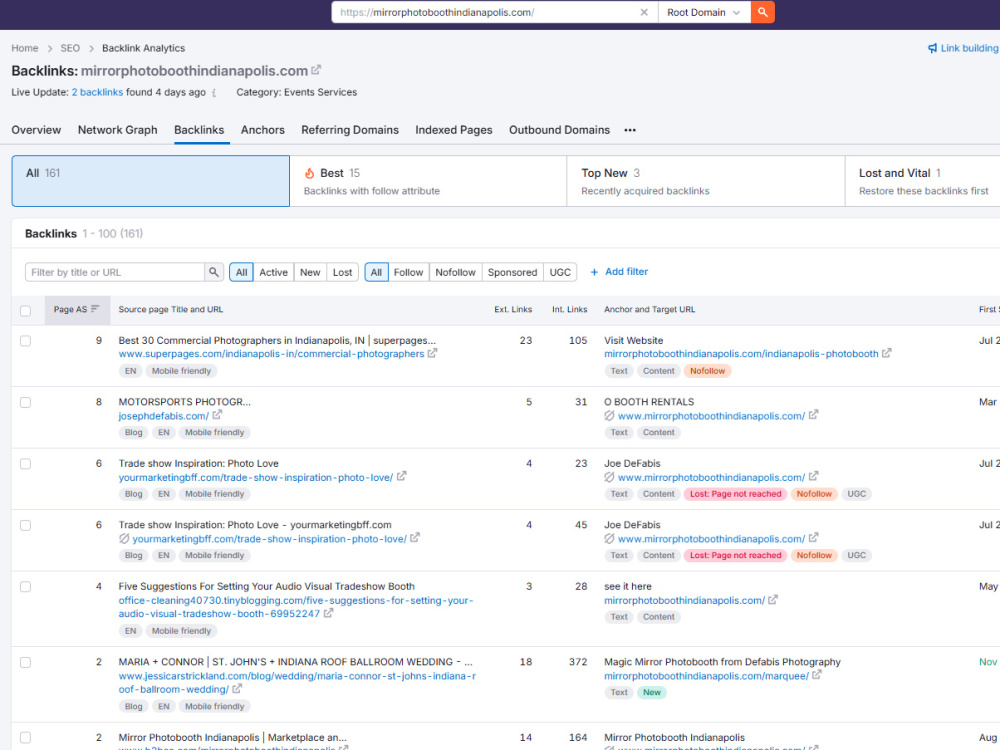1000x750 pixels.
Task: Check the MOTORSPORTS PHOTOGR row checkbox
Action: click(x=26, y=402)
